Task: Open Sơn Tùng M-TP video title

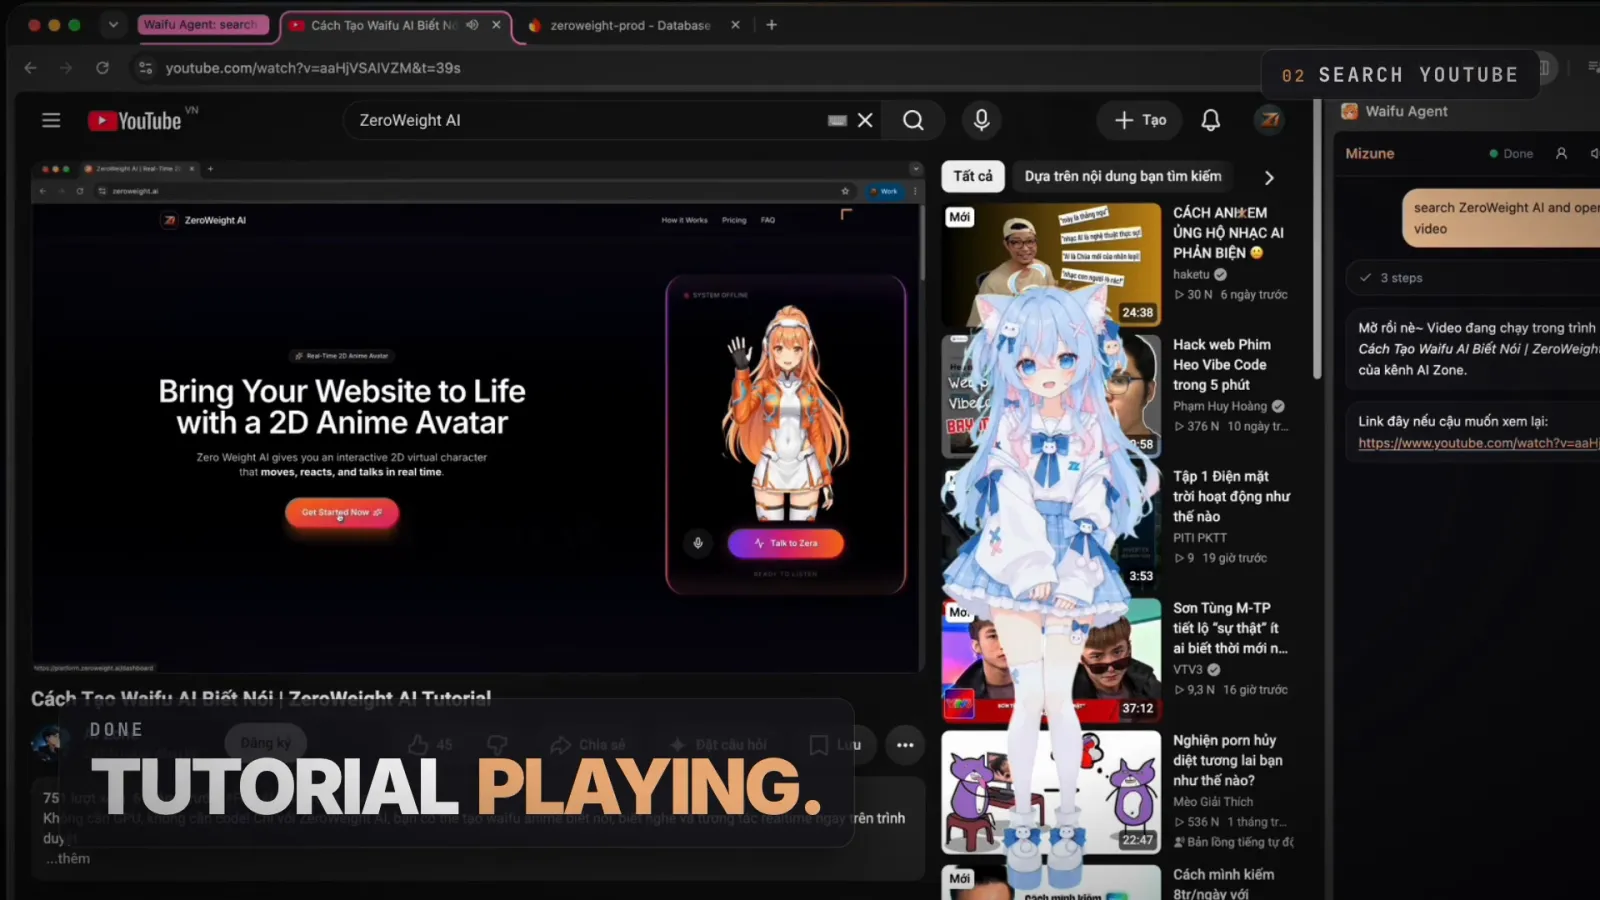Action: [1230, 628]
